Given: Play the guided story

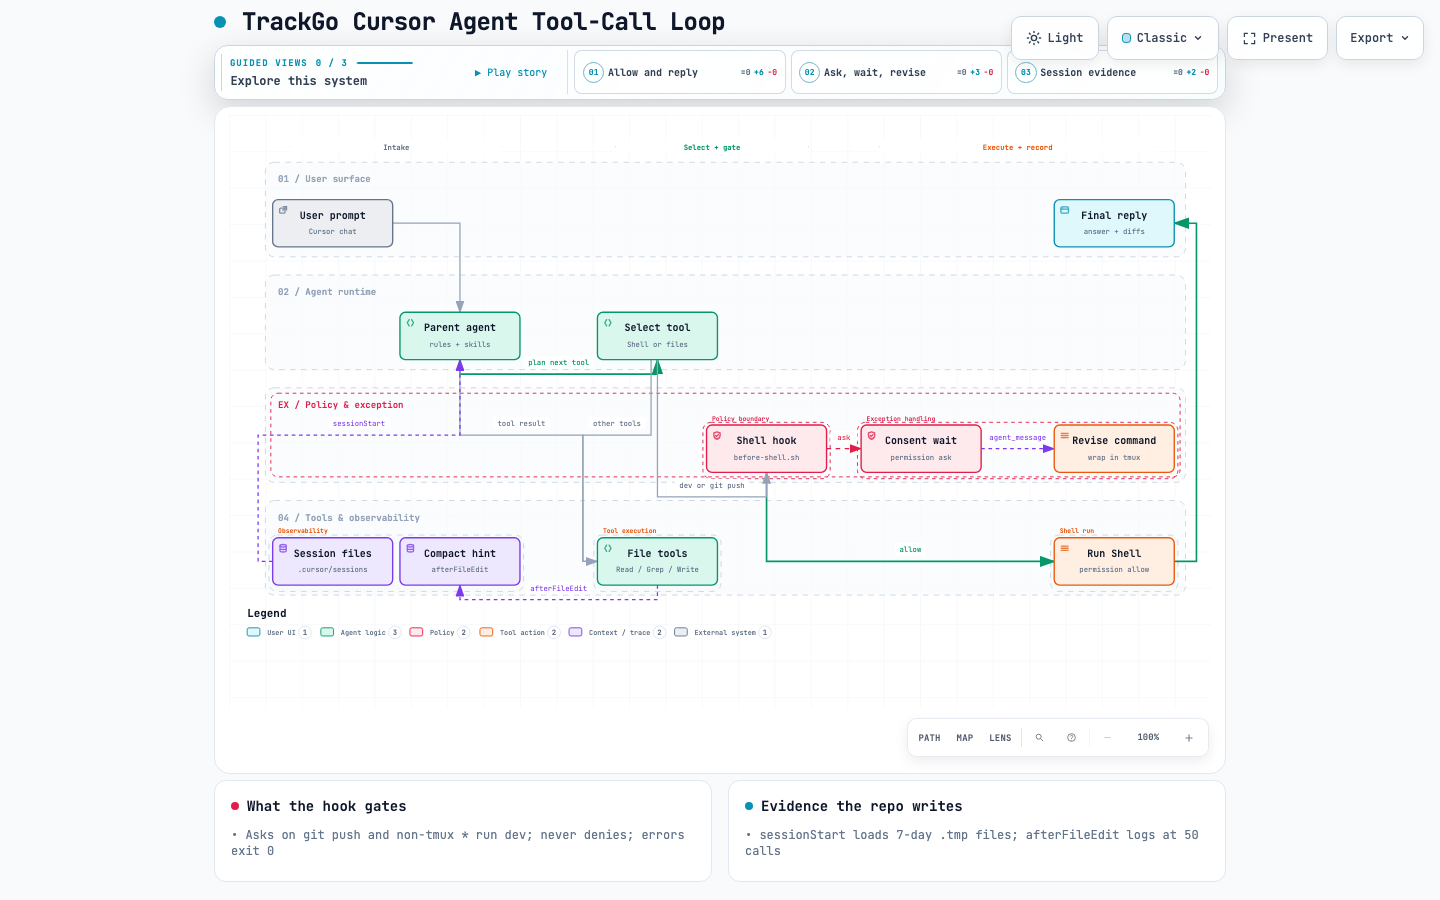Looking at the screenshot, I should (511, 73).
